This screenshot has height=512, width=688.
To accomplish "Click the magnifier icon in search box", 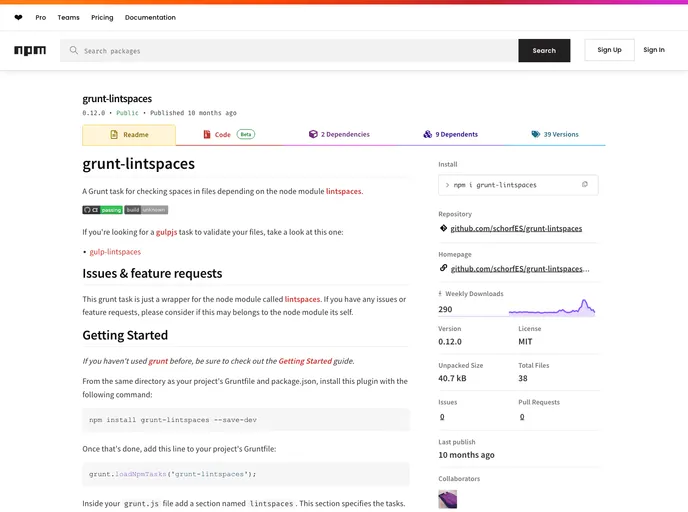I will tap(74, 50).
